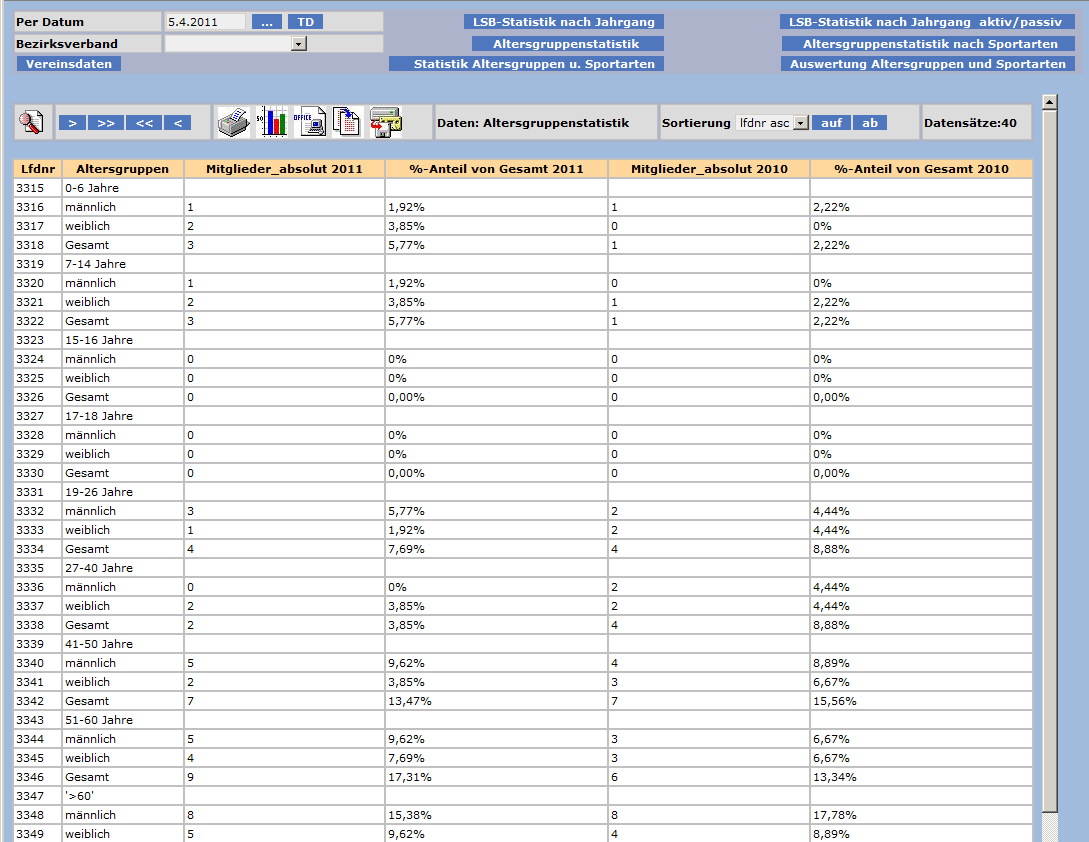Open Statistik Altersgruppen u. Sportarten

coord(526,64)
